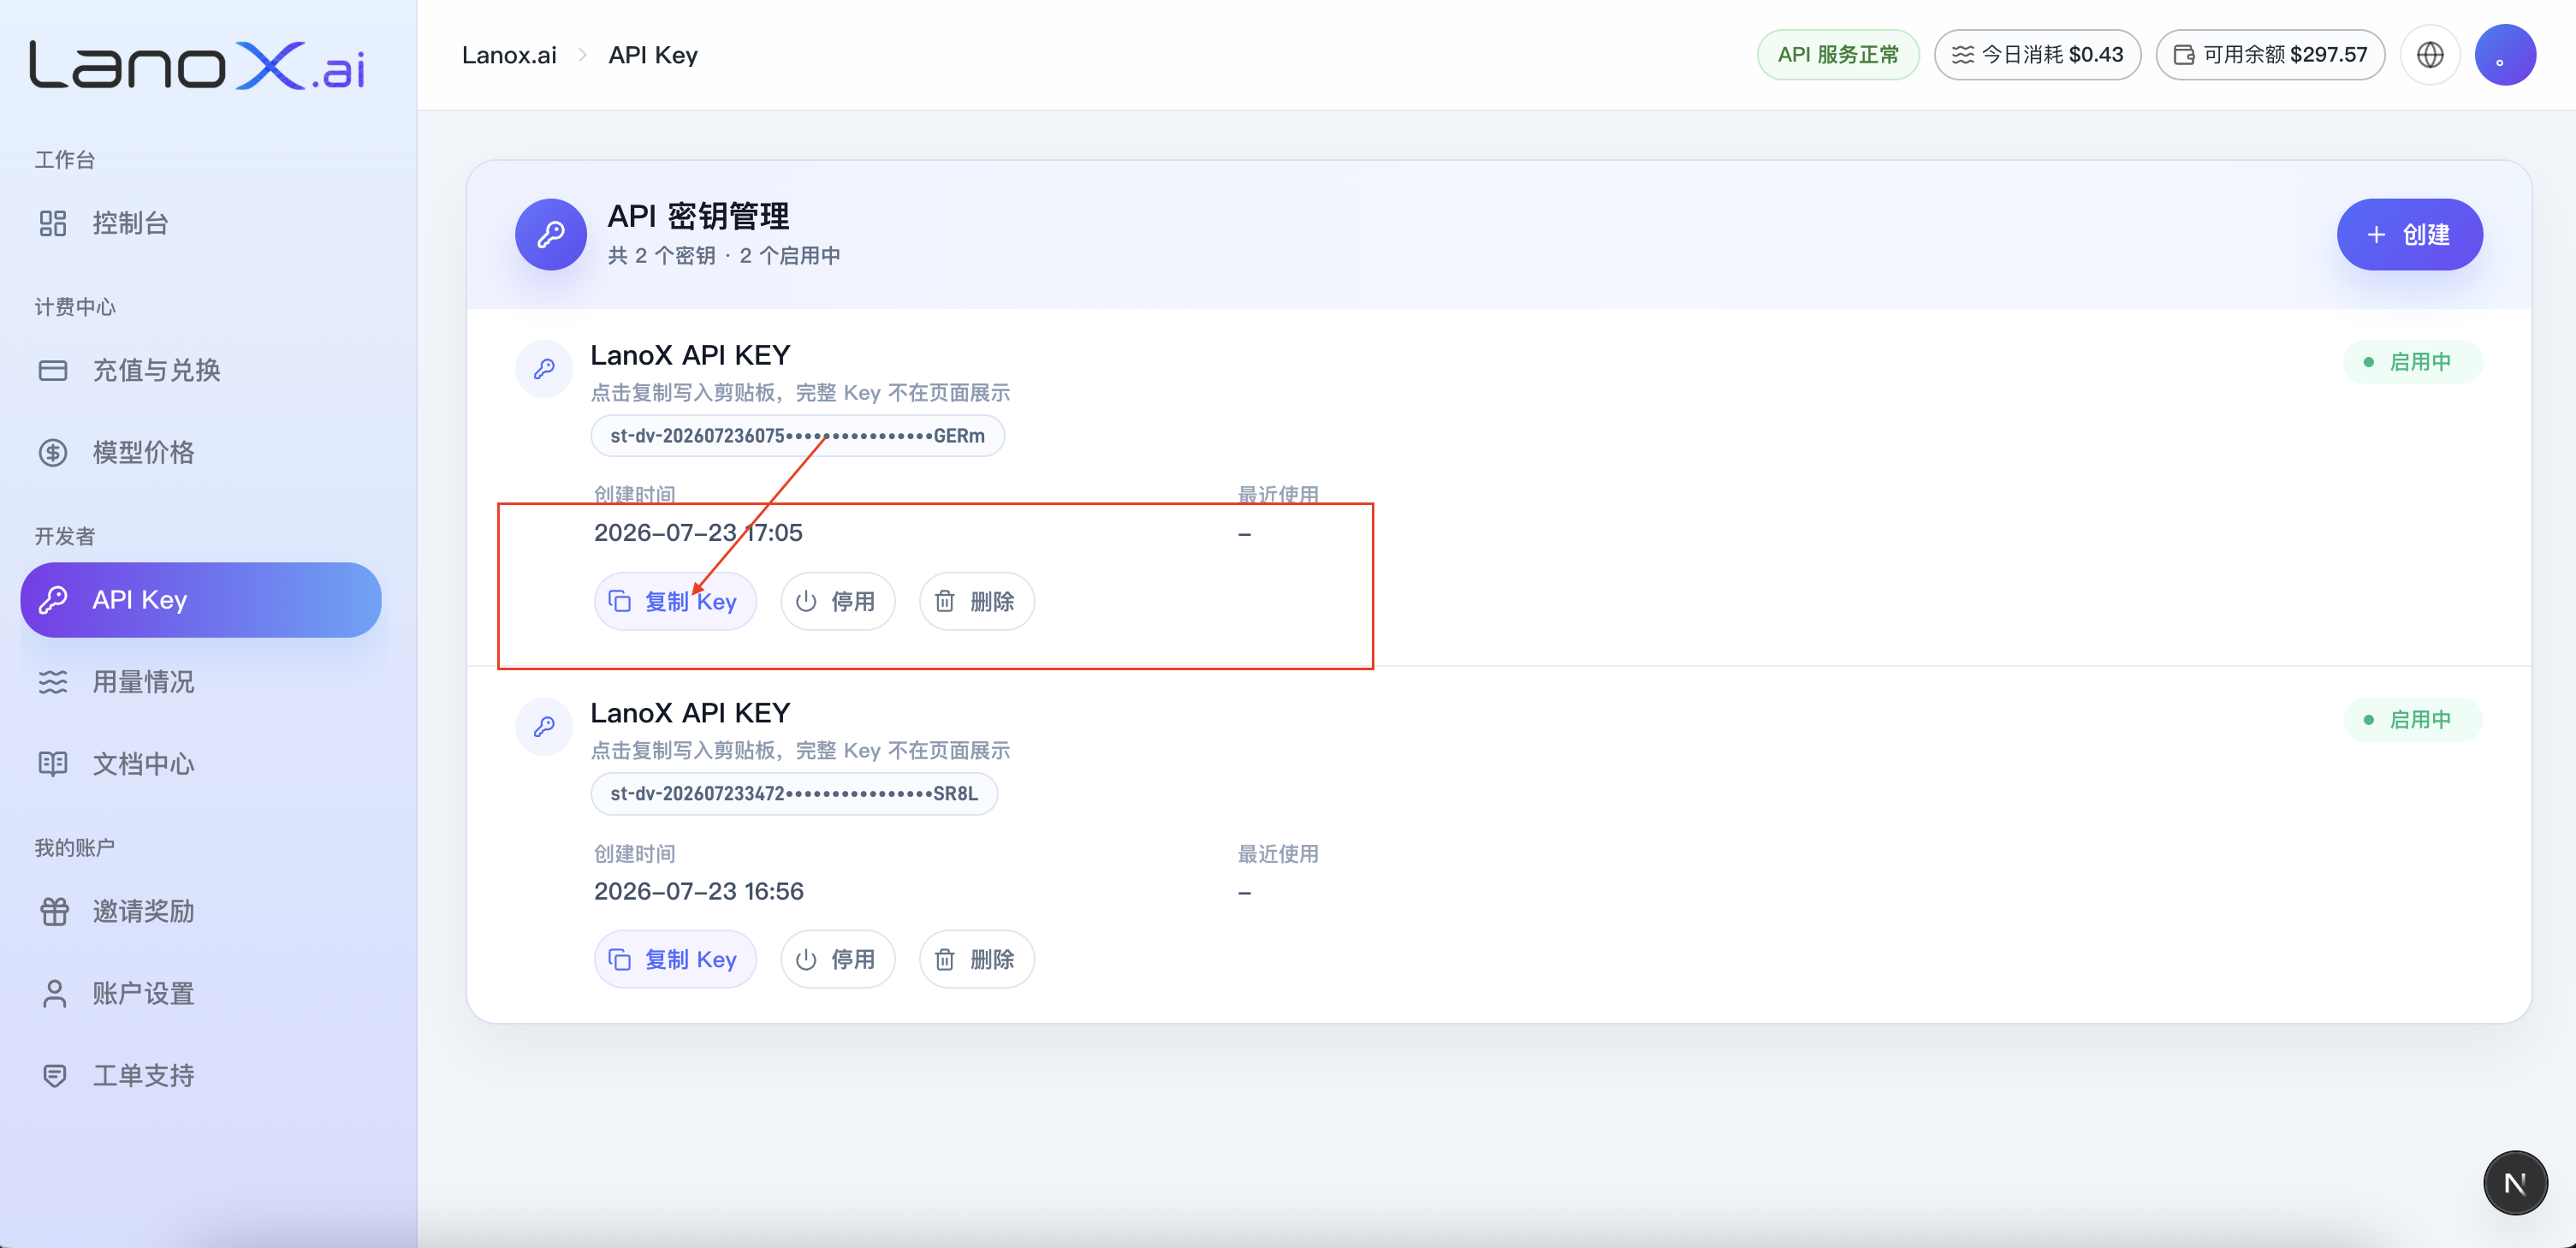Screen dimensions: 2576x1248
Task: Open the user avatar menu
Action: coord(2505,55)
